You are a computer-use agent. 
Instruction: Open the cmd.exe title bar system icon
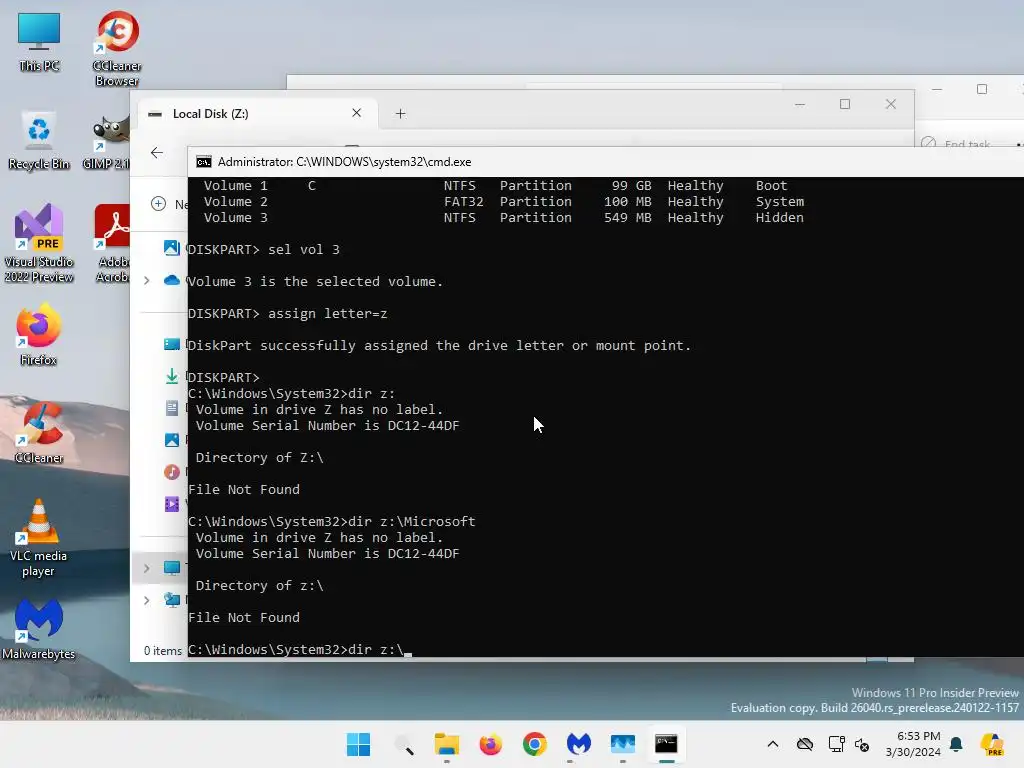point(204,162)
